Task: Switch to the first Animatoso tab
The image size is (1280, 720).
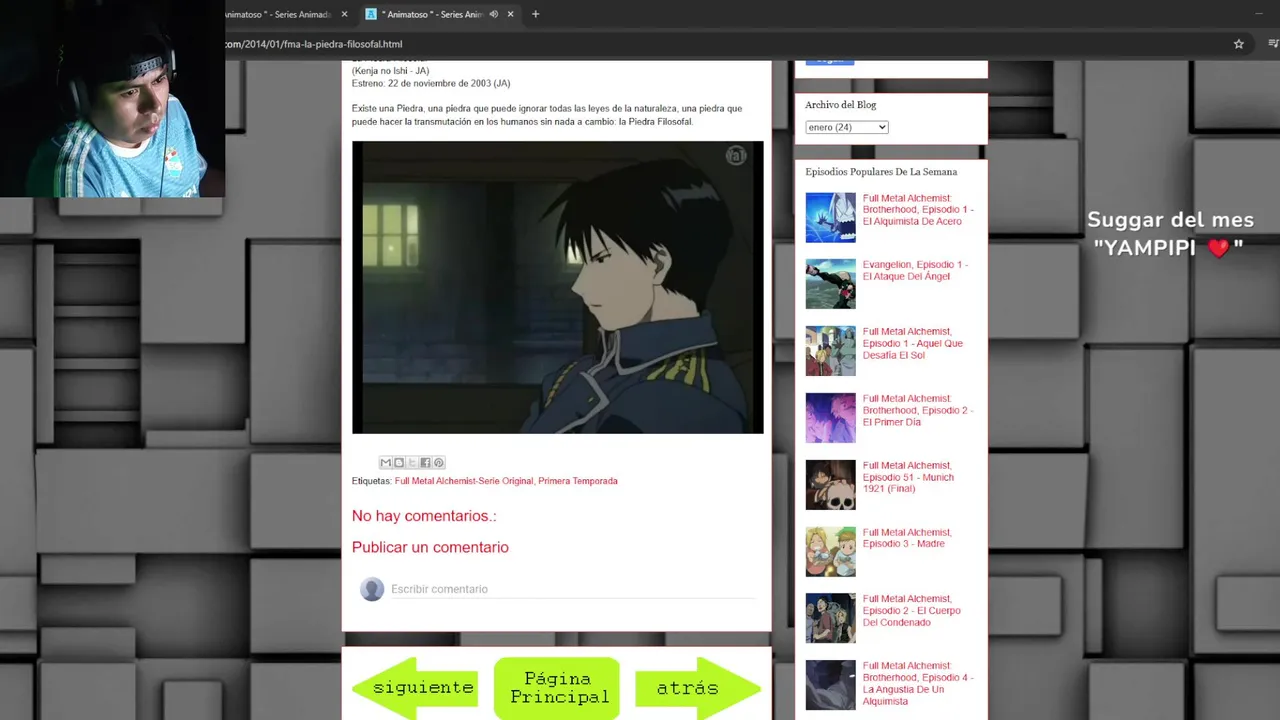Action: pyautogui.click(x=277, y=14)
